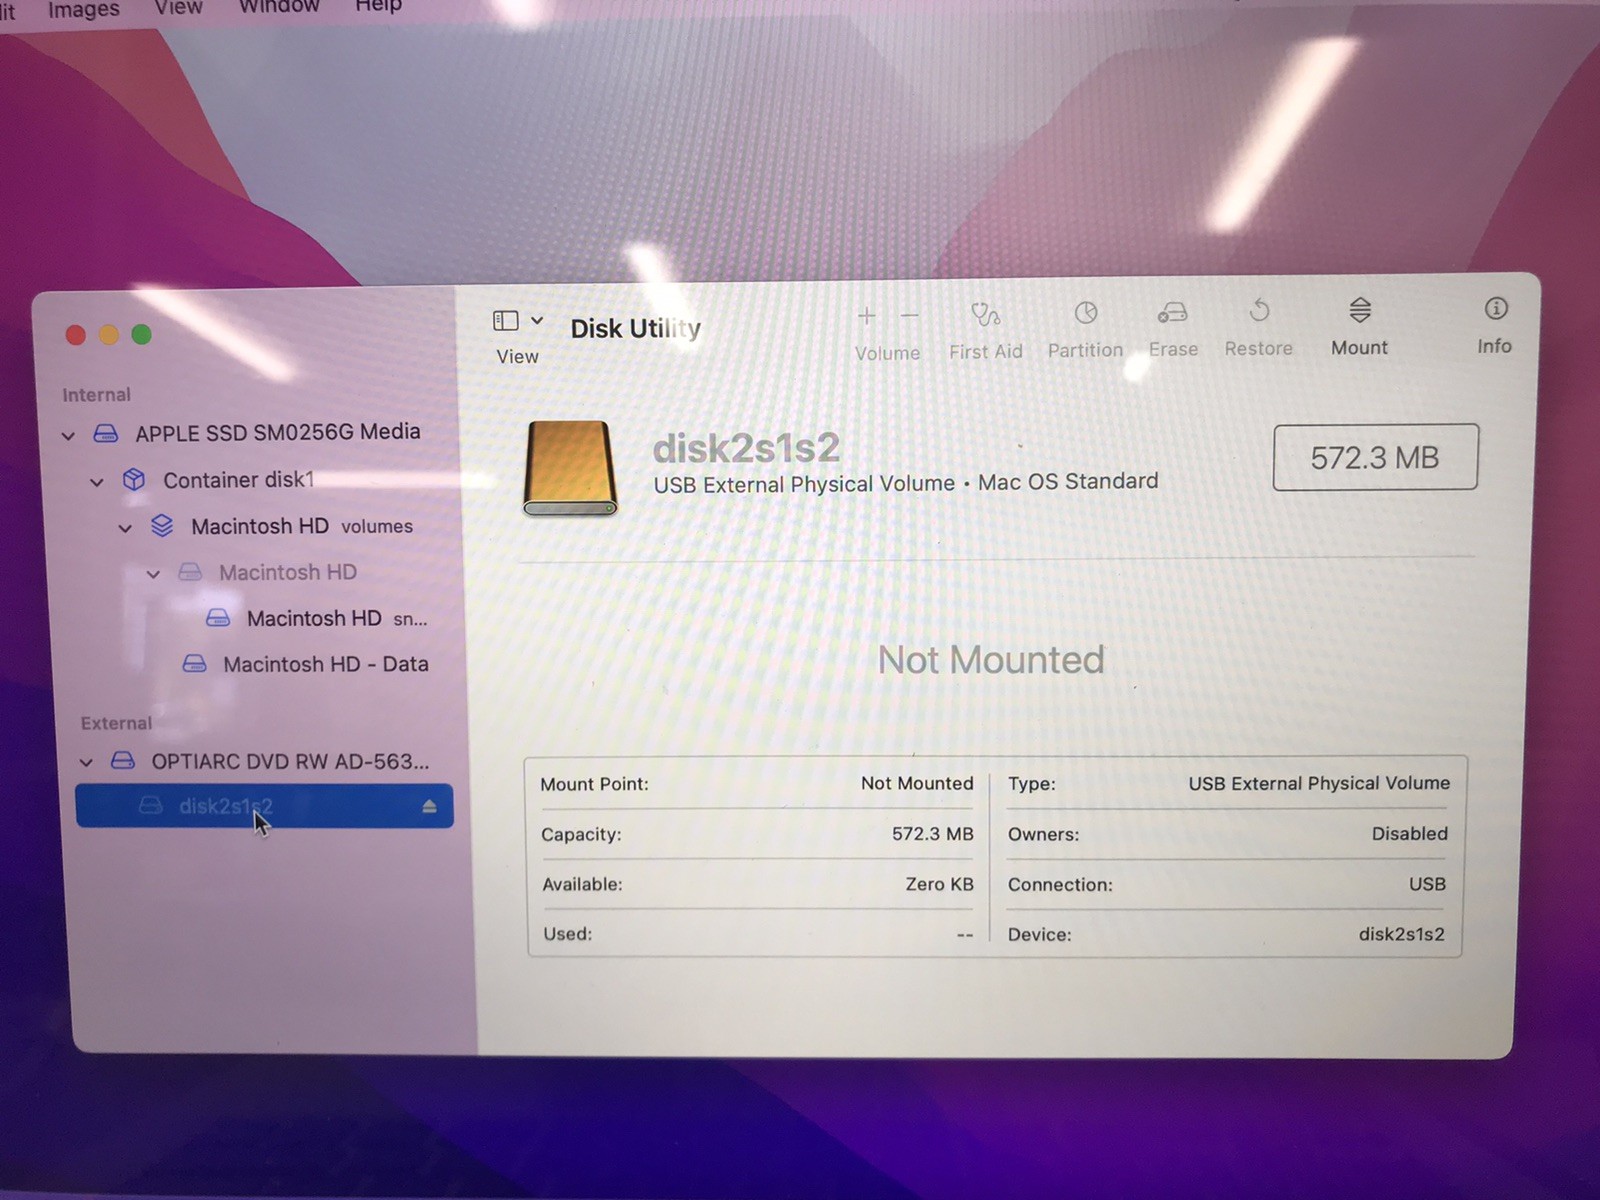Screen dimensions: 1600x1200
Task: Collapse the APPLE SSD SM0256G Media entry
Action: [x=68, y=436]
